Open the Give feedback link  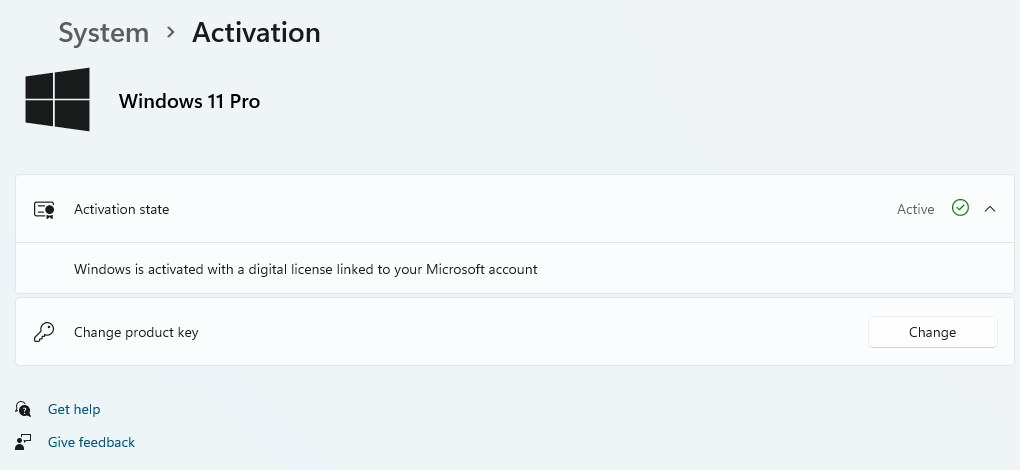pyautogui.click(x=91, y=442)
